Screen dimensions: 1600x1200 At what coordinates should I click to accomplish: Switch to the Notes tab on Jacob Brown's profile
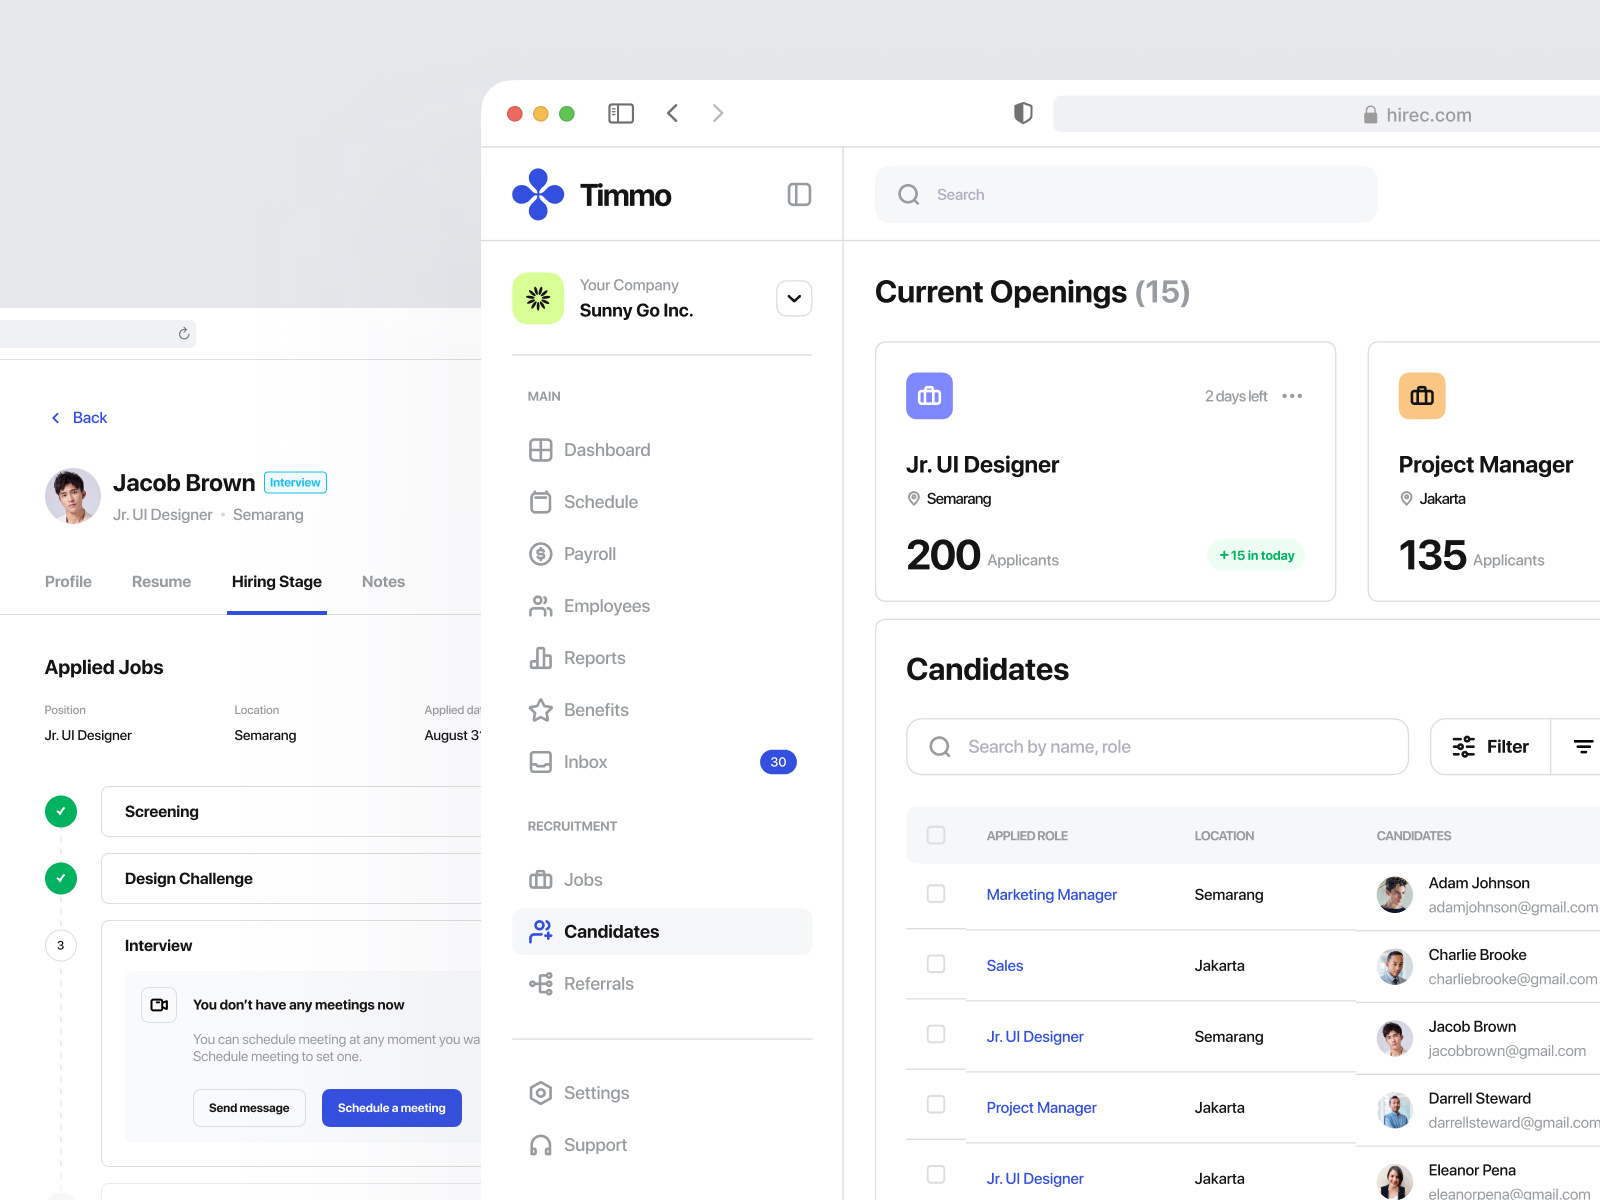pyautogui.click(x=383, y=581)
